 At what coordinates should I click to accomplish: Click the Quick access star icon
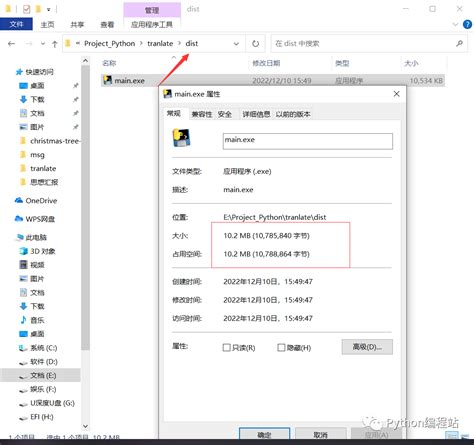click(x=19, y=72)
